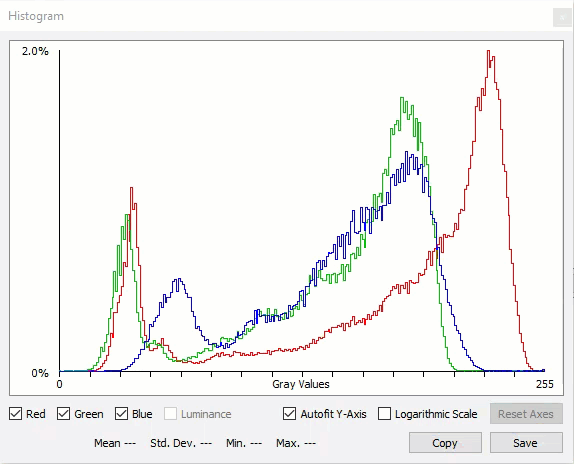The height and width of the screenshot is (464, 574).
Task: Uncheck the Red channel checkbox
Action: click(x=15, y=414)
